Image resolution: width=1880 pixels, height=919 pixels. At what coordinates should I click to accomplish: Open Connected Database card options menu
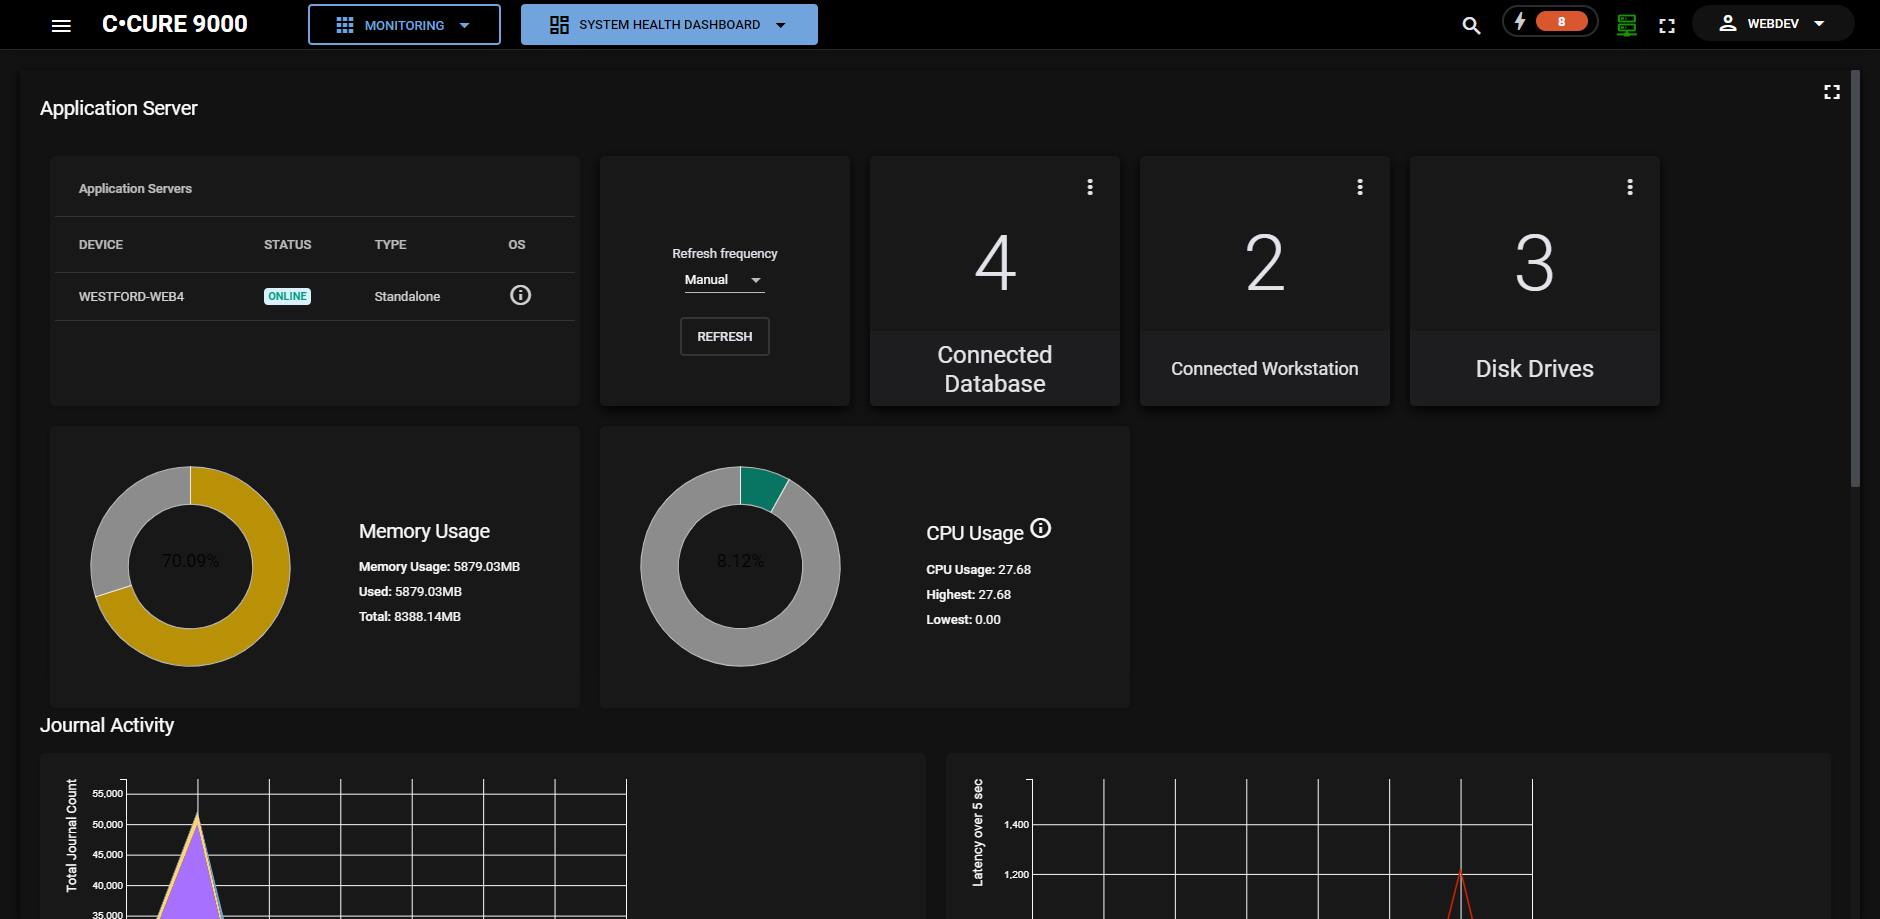pos(1090,187)
